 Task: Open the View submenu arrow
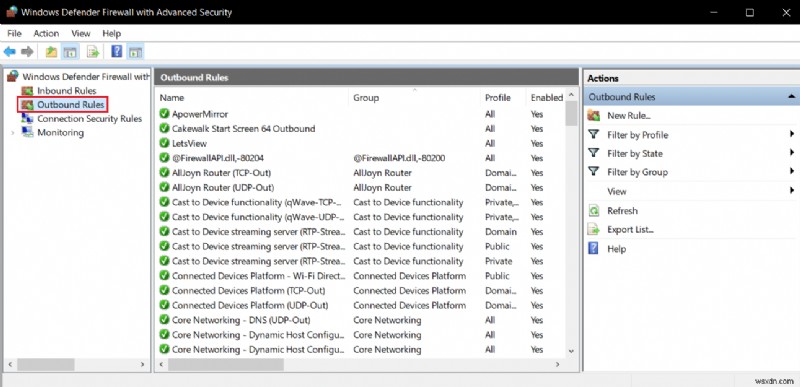(x=792, y=190)
